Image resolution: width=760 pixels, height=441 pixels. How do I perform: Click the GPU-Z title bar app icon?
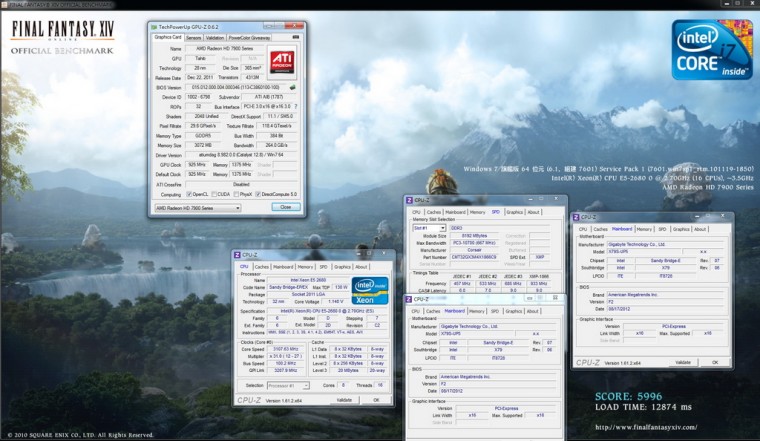tap(156, 26)
